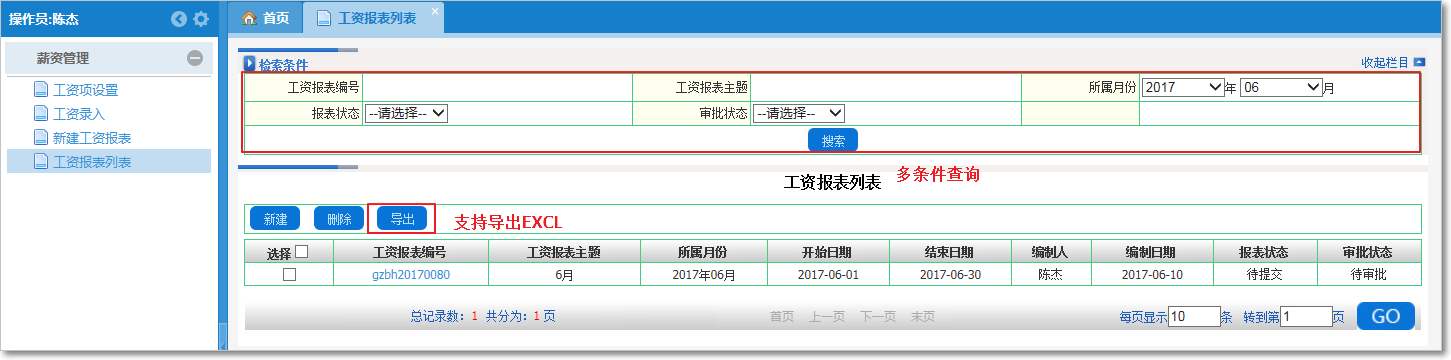Open 工资录入 in the sidebar

click(79, 114)
